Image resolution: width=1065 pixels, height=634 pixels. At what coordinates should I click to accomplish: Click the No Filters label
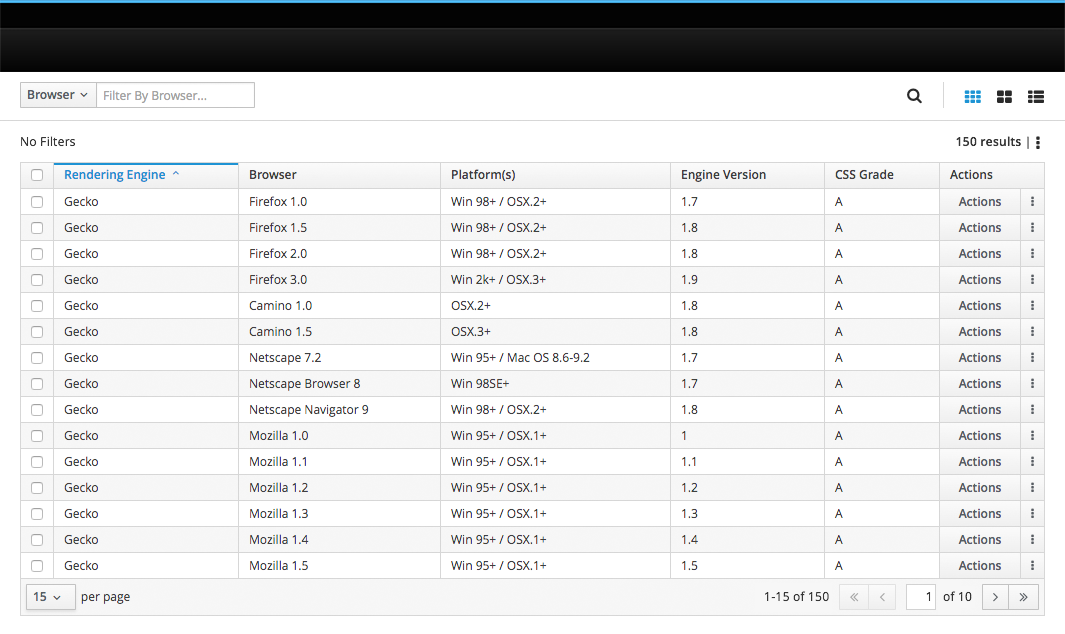(x=48, y=141)
